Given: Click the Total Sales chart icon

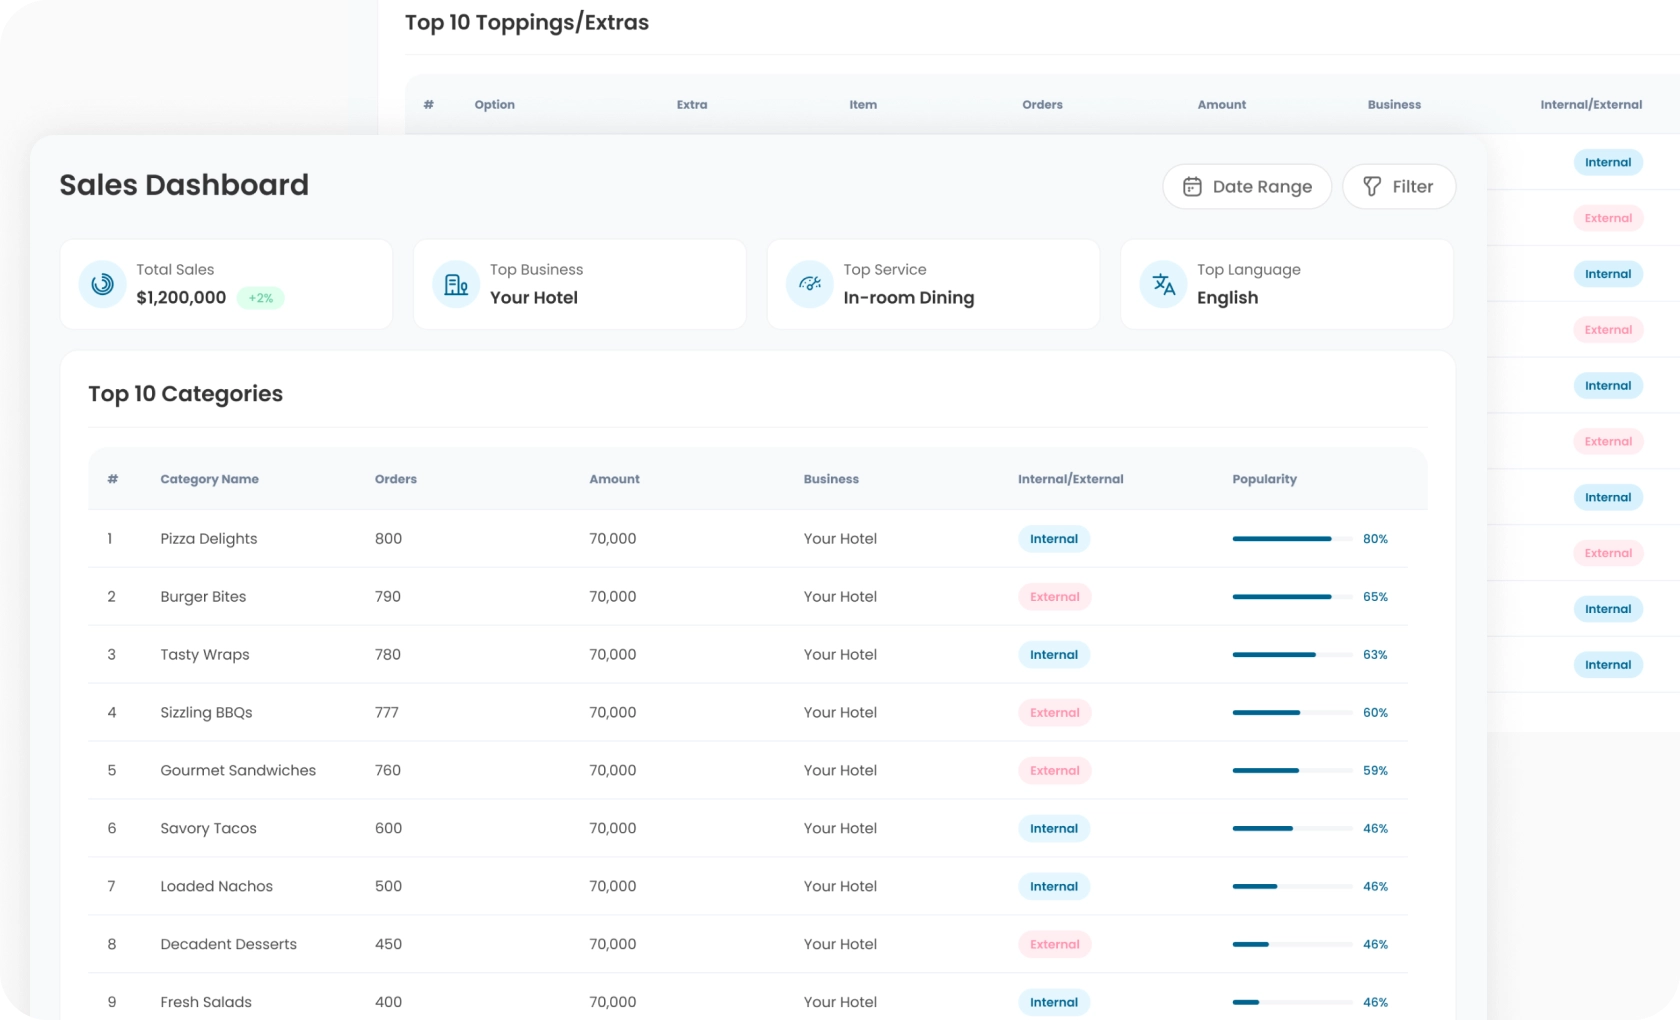Looking at the screenshot, I should coord(102,284).
